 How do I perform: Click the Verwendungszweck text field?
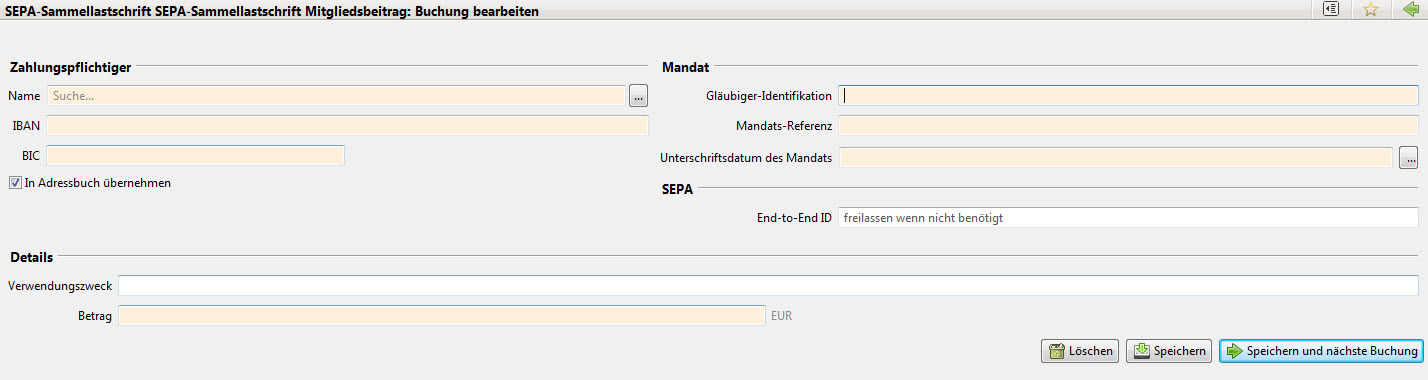768,286
